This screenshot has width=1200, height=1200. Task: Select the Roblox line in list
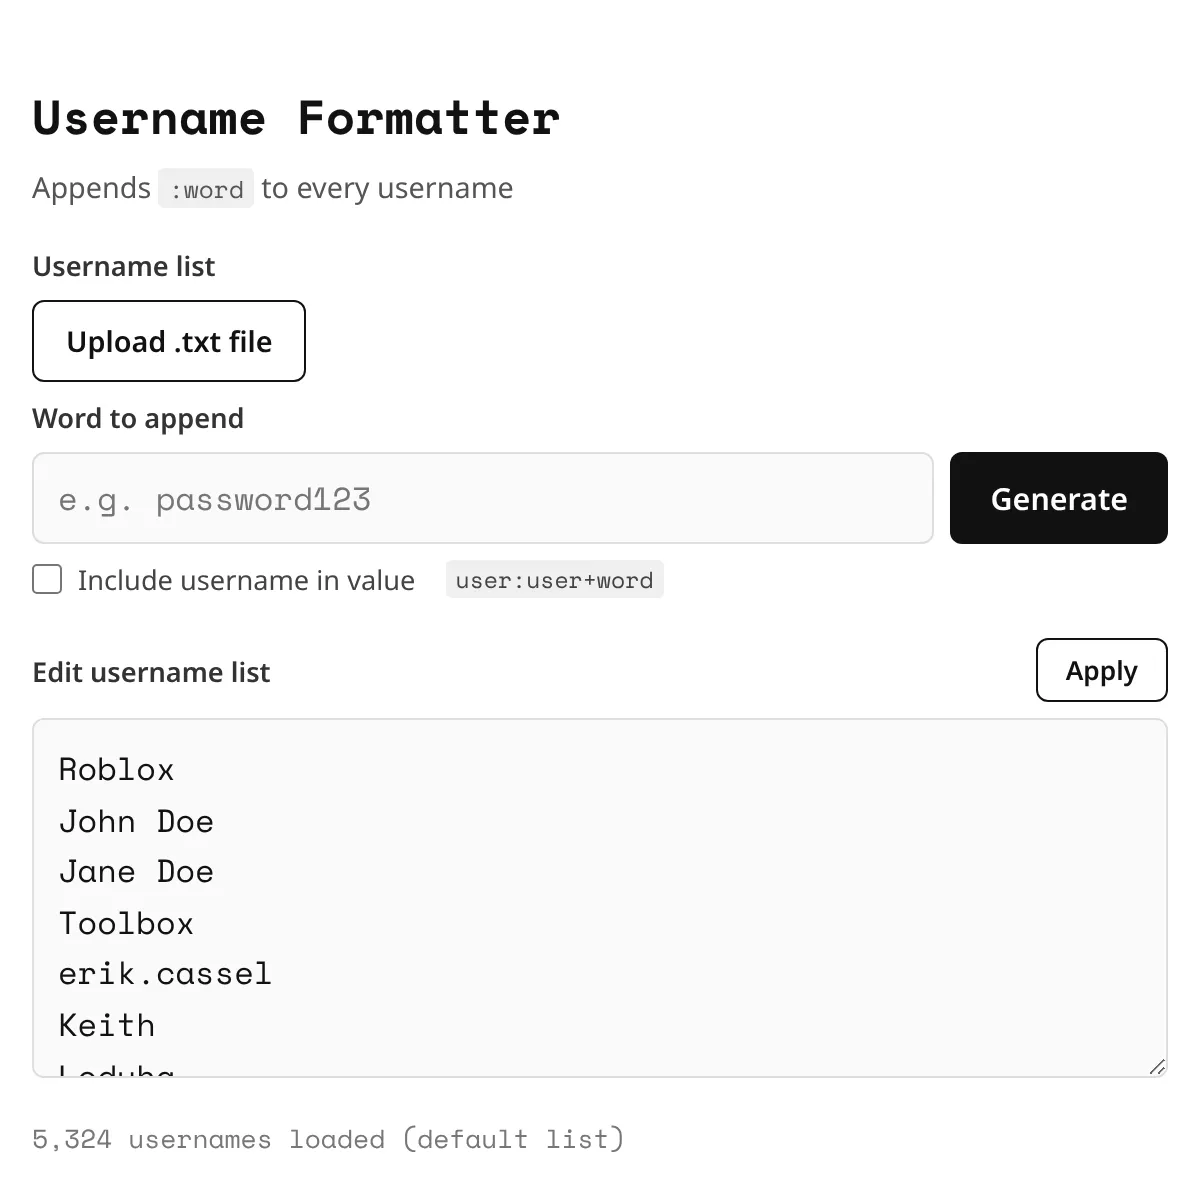click(x=117, y=770)
